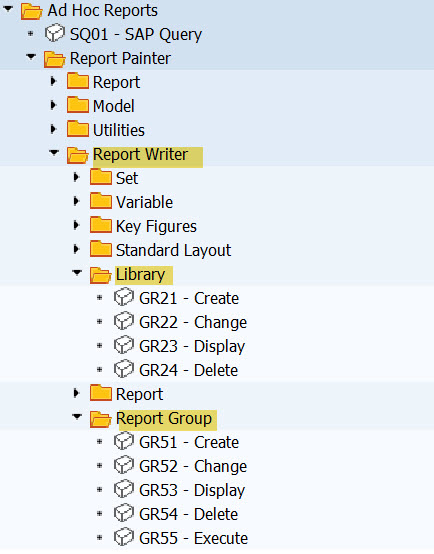This screenshot has width=434, height=554.
Task: Open GR24 - Delete library transaction
Action: tap(189, 370)
